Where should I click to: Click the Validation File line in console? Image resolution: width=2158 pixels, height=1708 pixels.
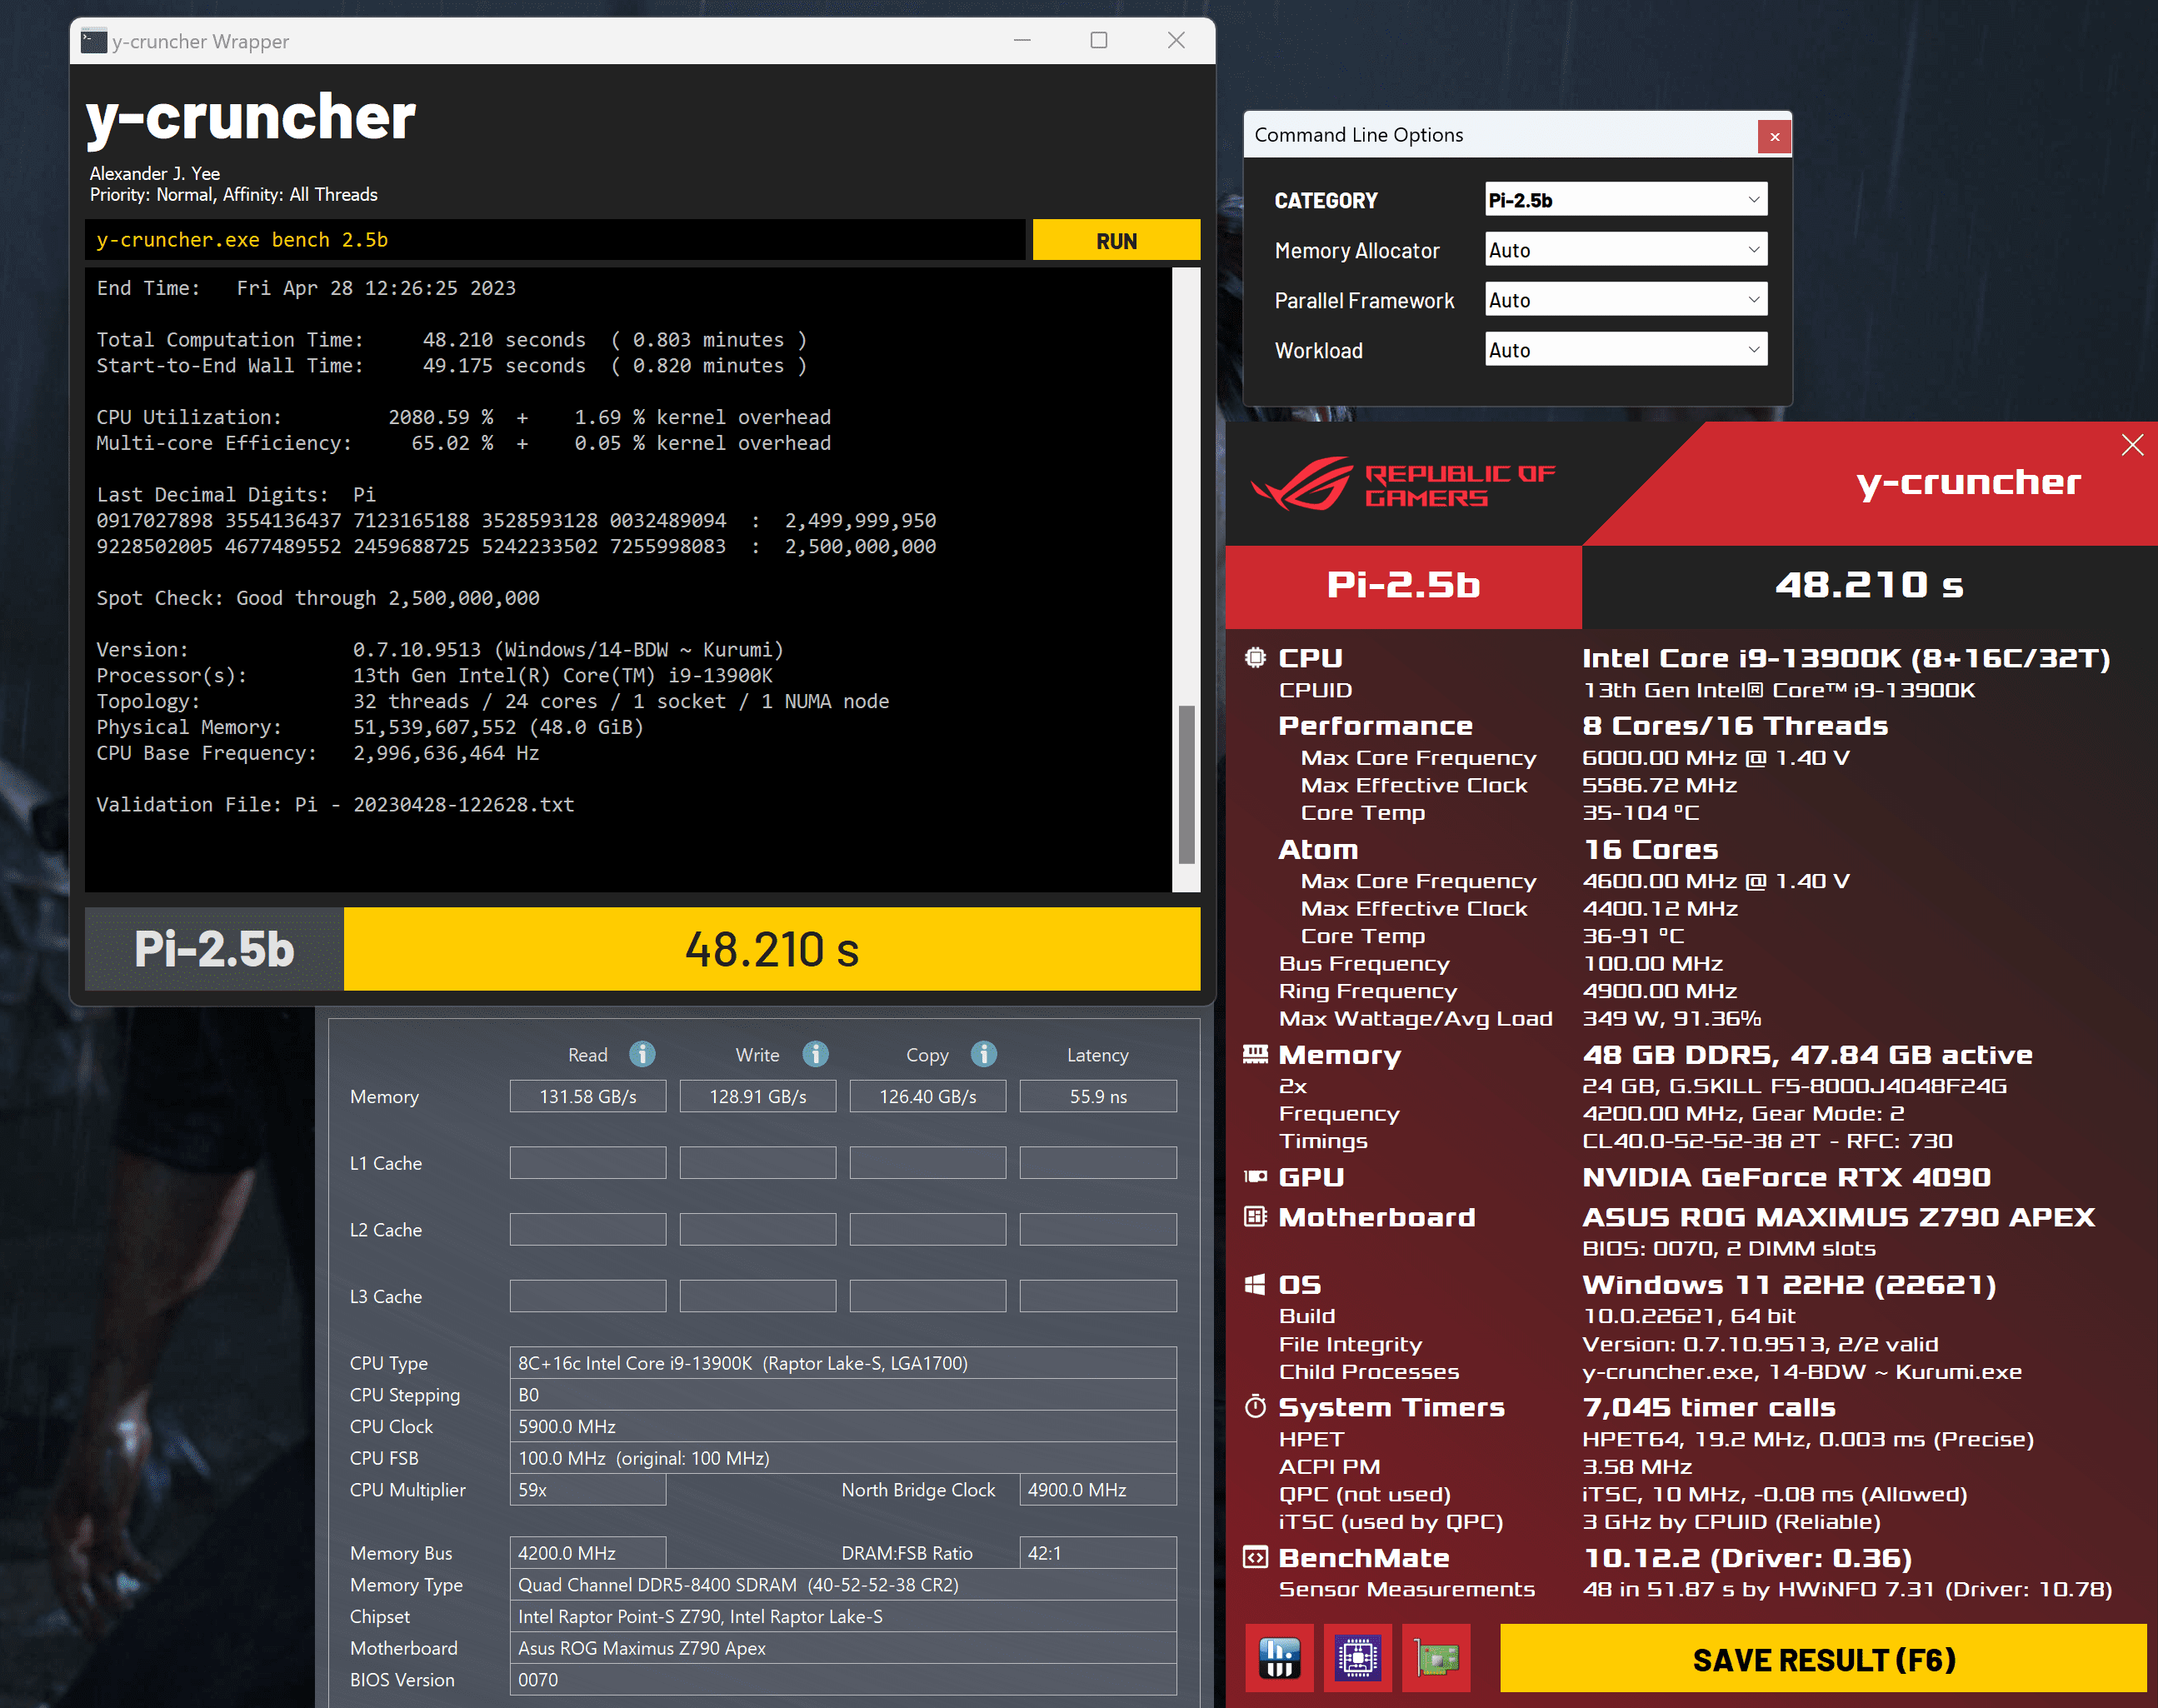coord(335,804)
